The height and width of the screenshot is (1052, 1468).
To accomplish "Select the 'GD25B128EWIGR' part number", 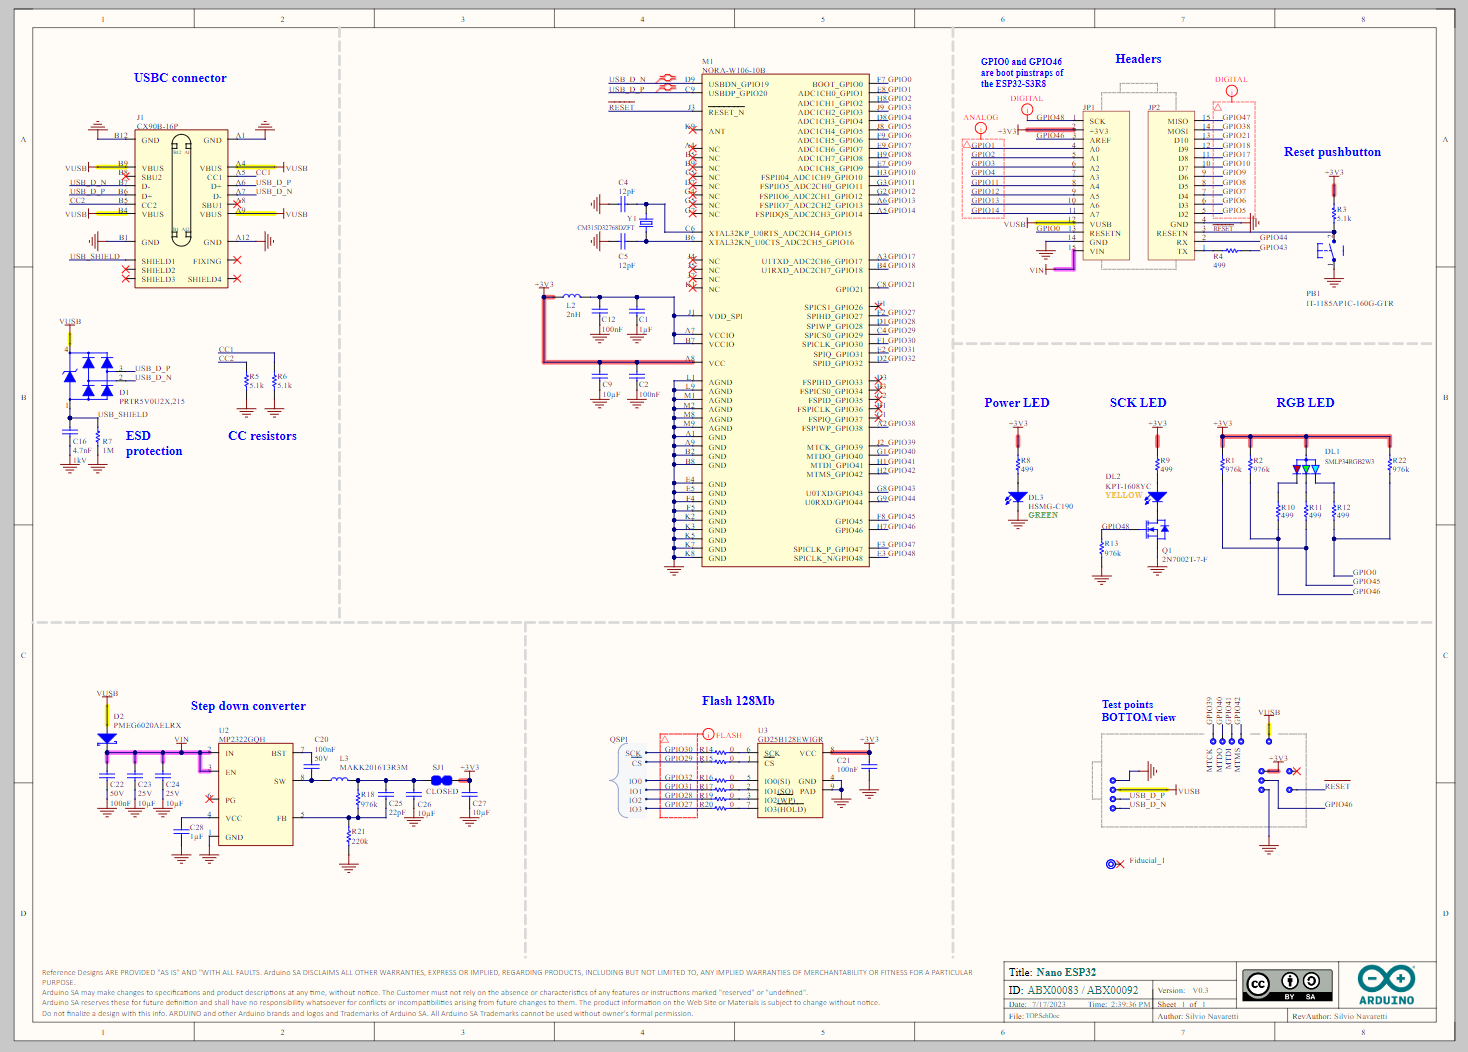I will coord(790,740).
